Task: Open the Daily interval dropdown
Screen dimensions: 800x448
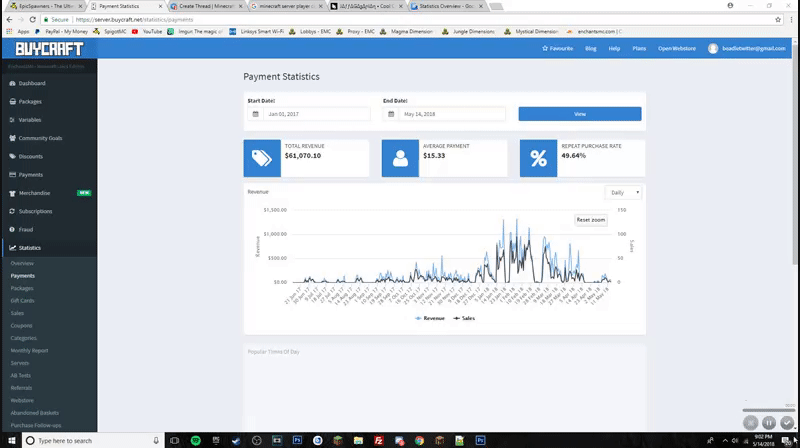Action: 624,192
